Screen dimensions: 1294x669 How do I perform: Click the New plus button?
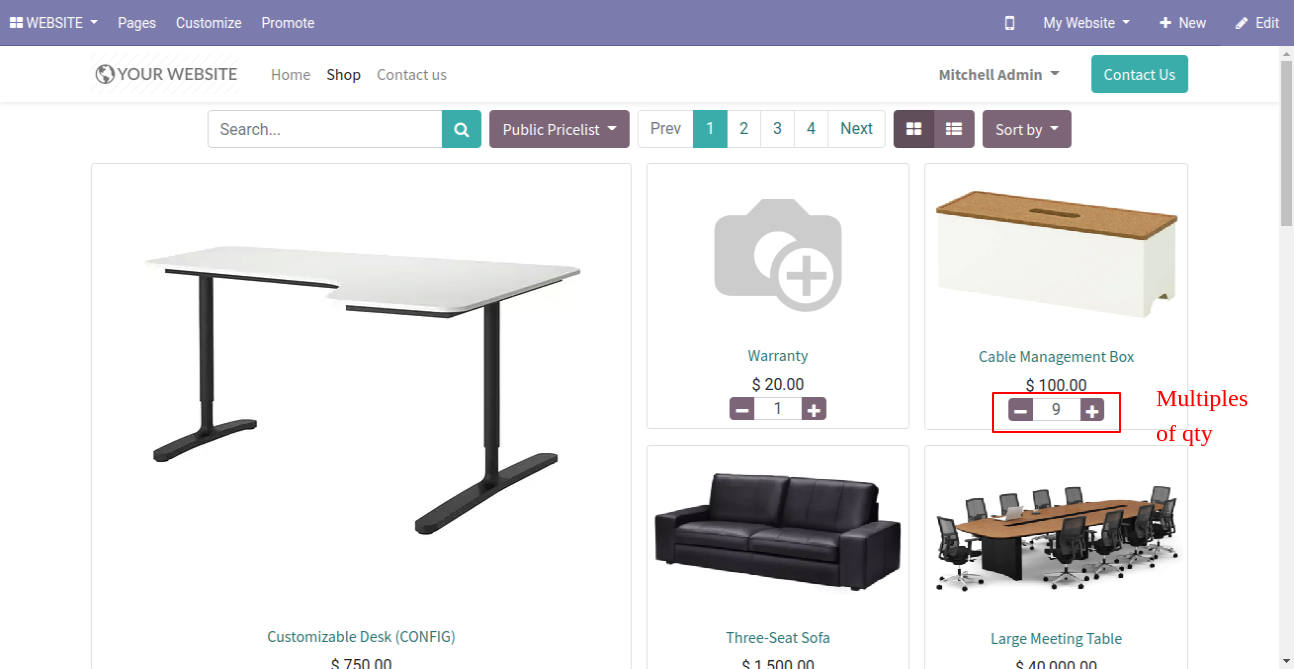coord(1182,23)
